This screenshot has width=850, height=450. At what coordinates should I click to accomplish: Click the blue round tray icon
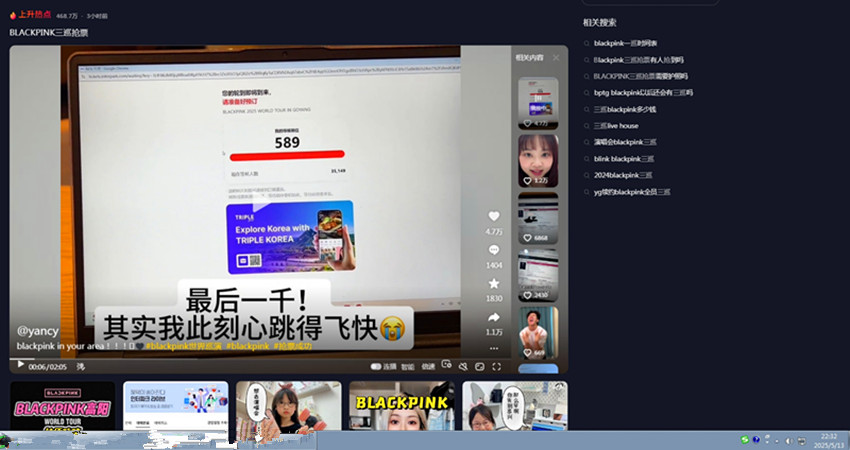pyautogui.click(x=756, y=439)
